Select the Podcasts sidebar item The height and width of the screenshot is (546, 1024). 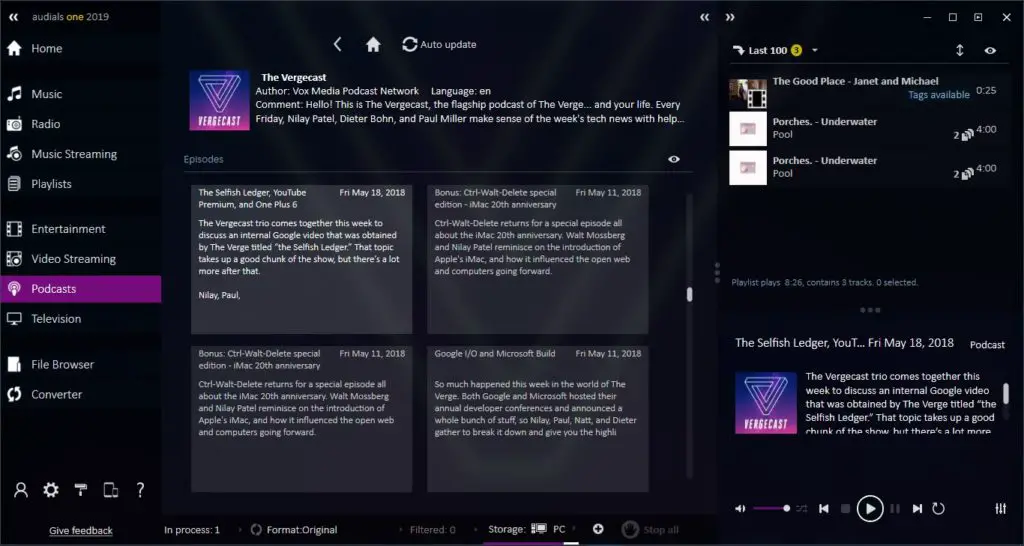[x=80, y=289]
